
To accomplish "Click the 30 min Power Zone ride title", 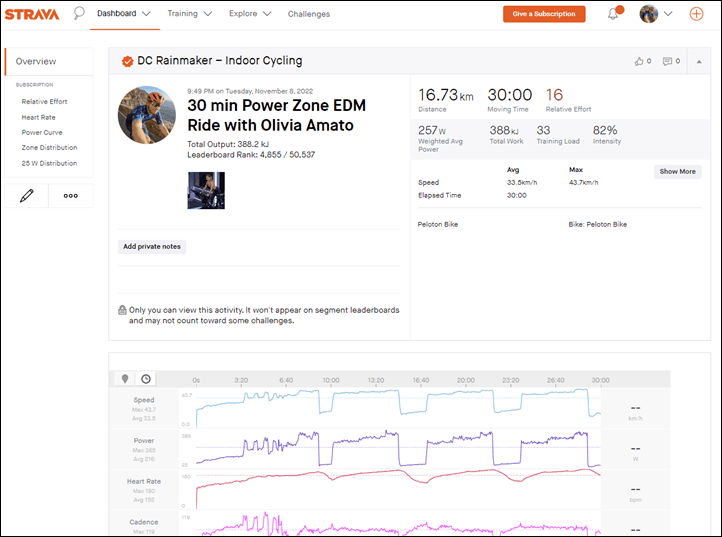I will [277, 115].
